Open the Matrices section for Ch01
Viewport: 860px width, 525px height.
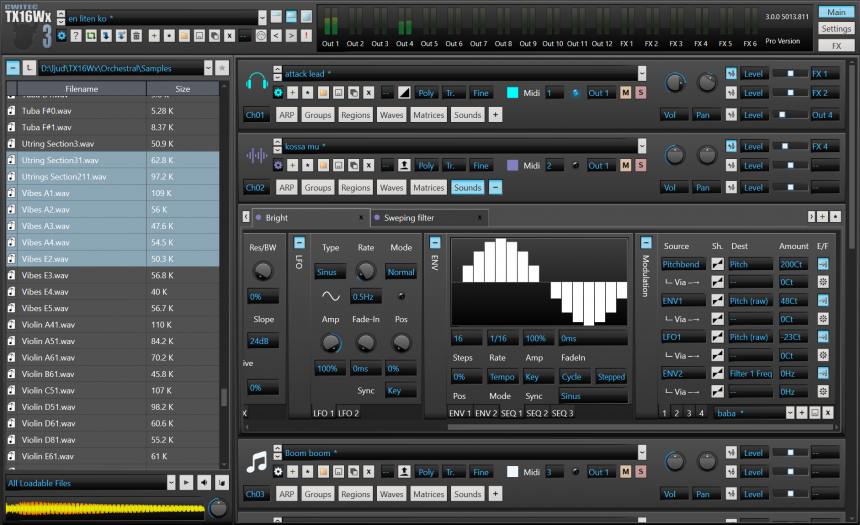[x=428, y=115]
